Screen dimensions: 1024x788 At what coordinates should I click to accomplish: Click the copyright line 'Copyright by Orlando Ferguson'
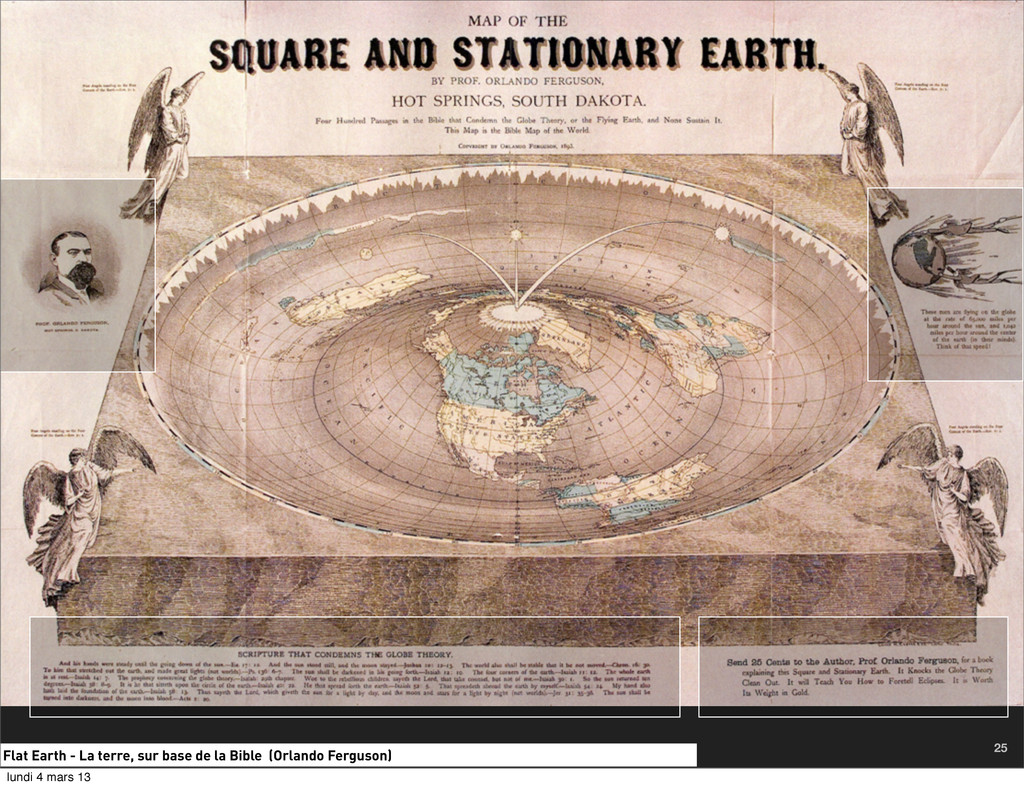click(x=516, y=147)
